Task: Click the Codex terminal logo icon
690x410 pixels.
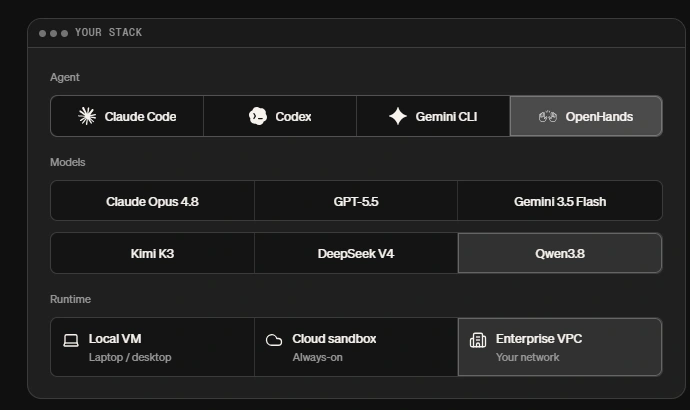Action: [258, 116]
